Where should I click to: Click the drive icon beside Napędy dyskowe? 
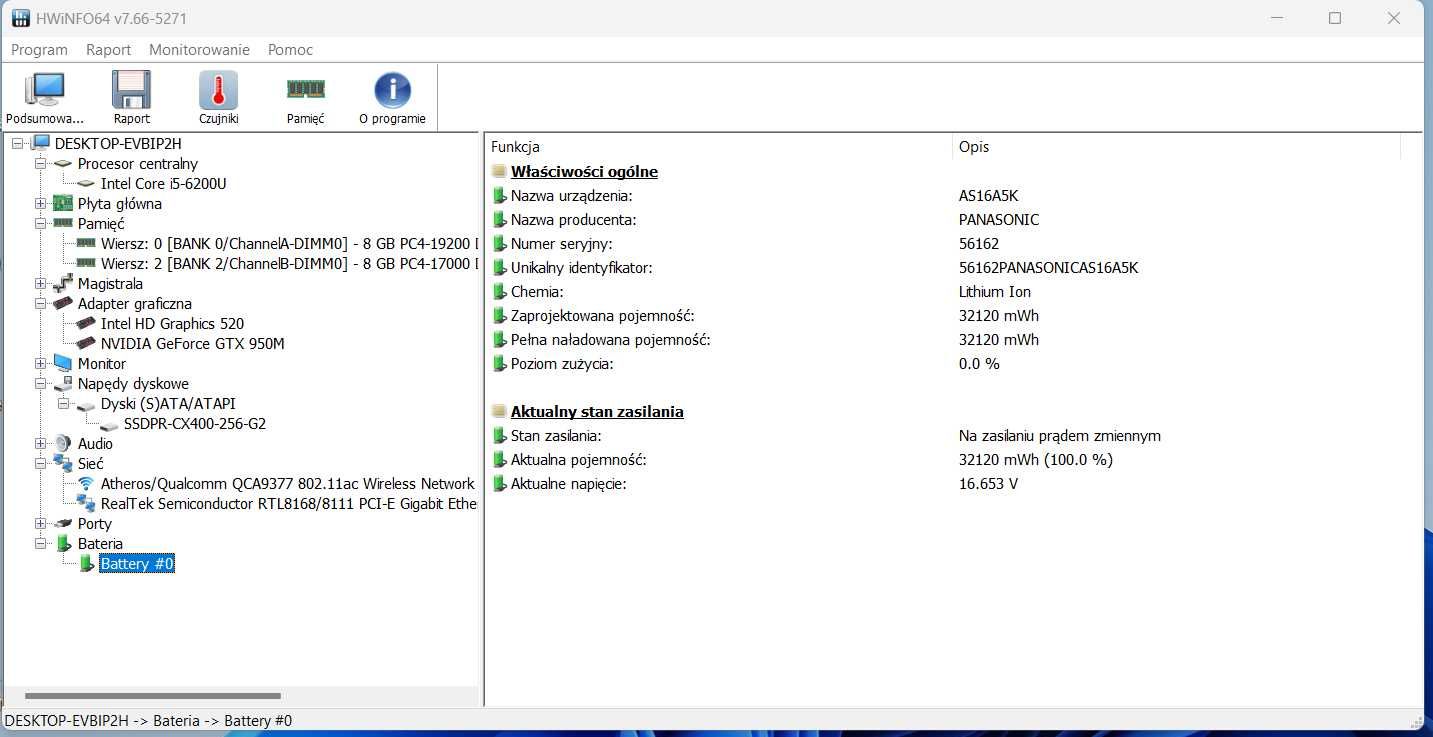(63, 384)
